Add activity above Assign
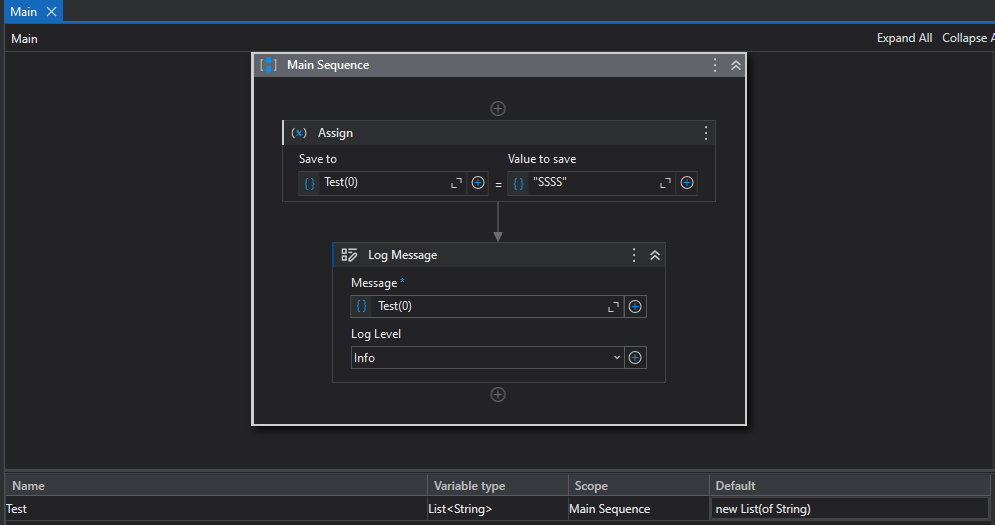 (498, 109)
